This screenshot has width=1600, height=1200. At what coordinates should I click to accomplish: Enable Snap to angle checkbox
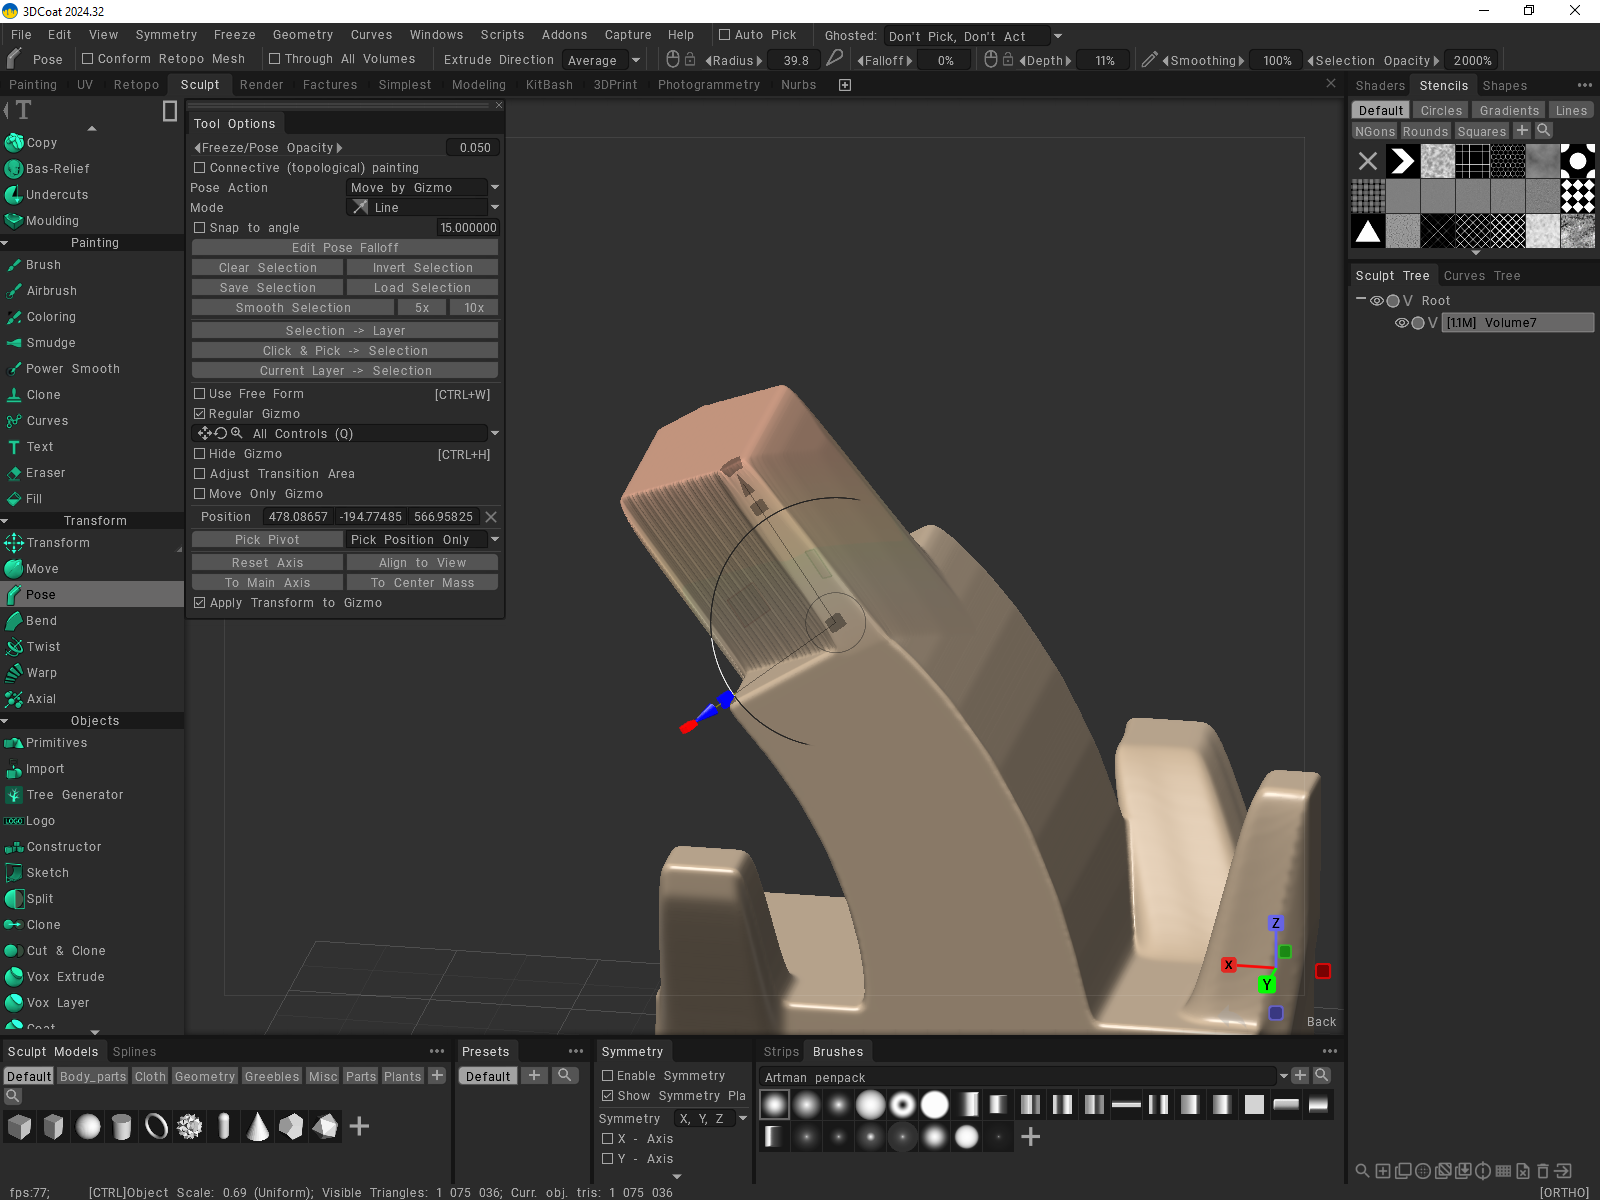200,228
